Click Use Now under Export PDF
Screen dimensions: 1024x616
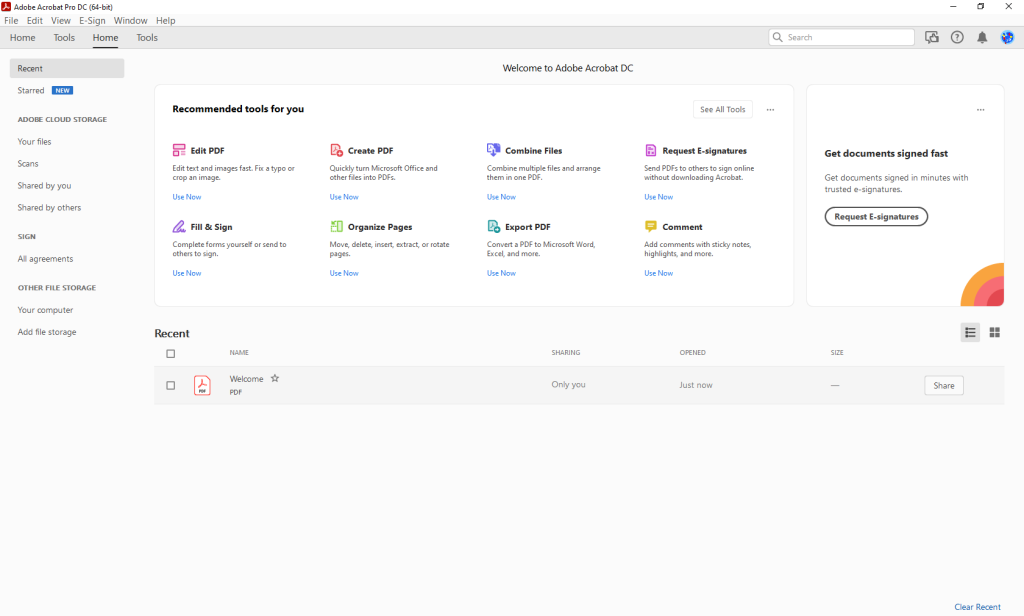501,273
